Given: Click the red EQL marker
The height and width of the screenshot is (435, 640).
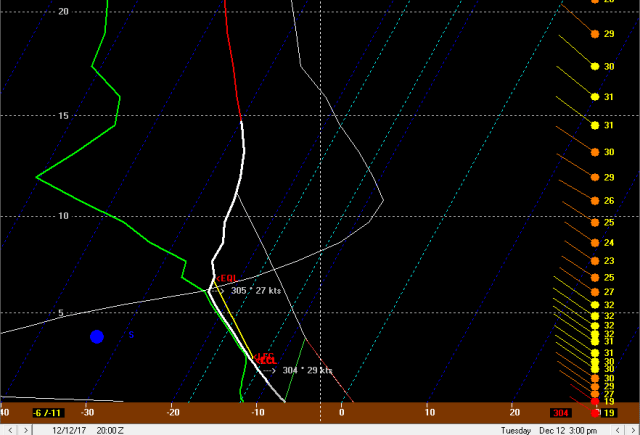Looking at the screenshot, I should coord(226,278).
